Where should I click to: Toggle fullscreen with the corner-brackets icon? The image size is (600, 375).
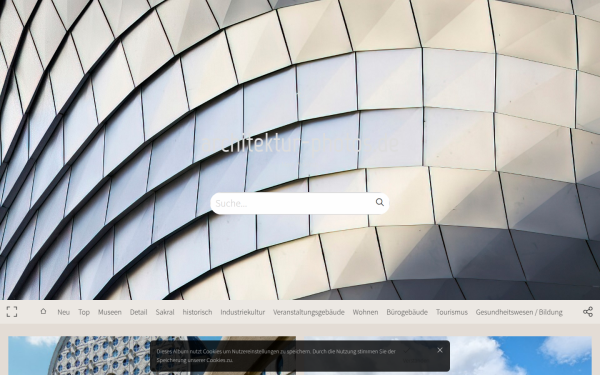click(12, 311)
